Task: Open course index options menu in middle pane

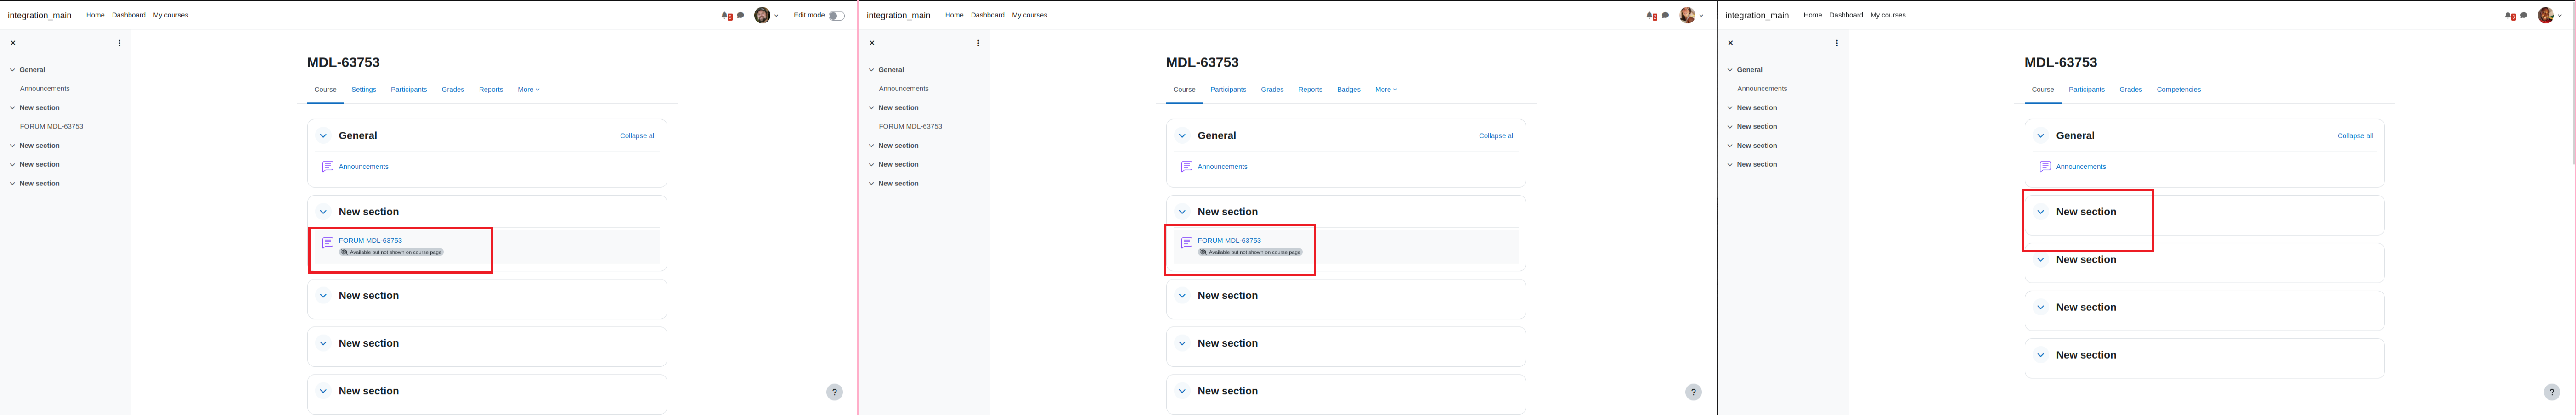Action: coord(979,43)
